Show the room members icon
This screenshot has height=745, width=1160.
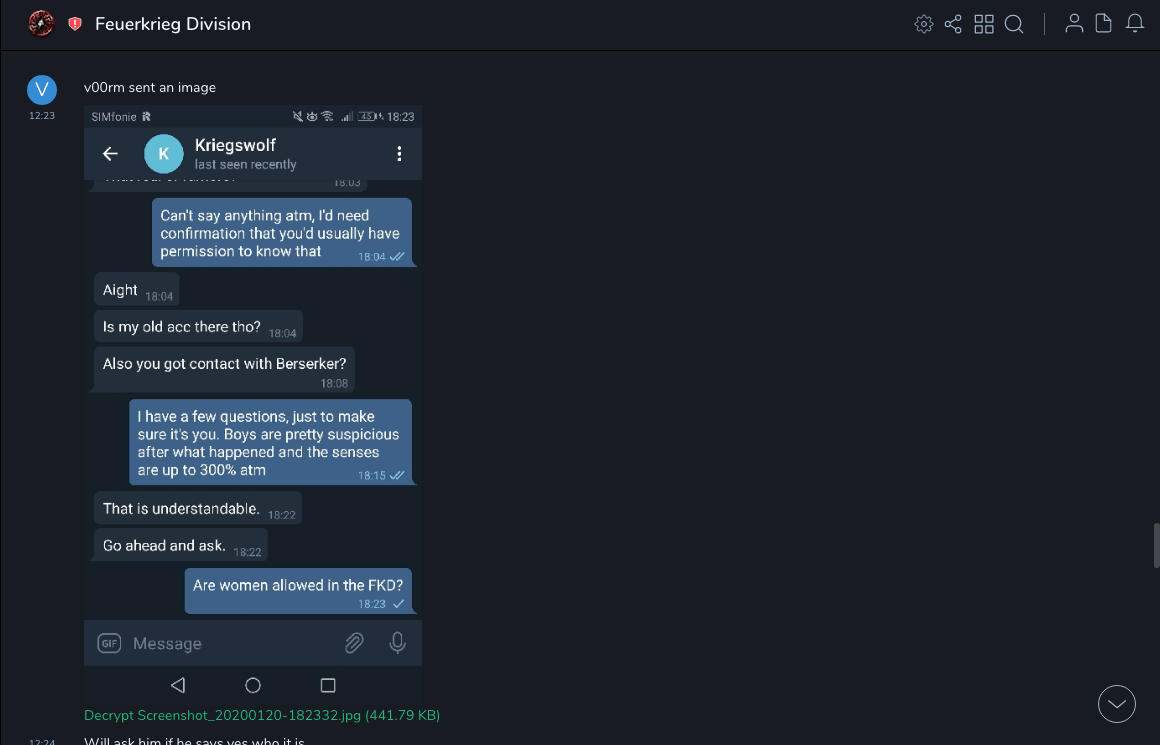1074,24
